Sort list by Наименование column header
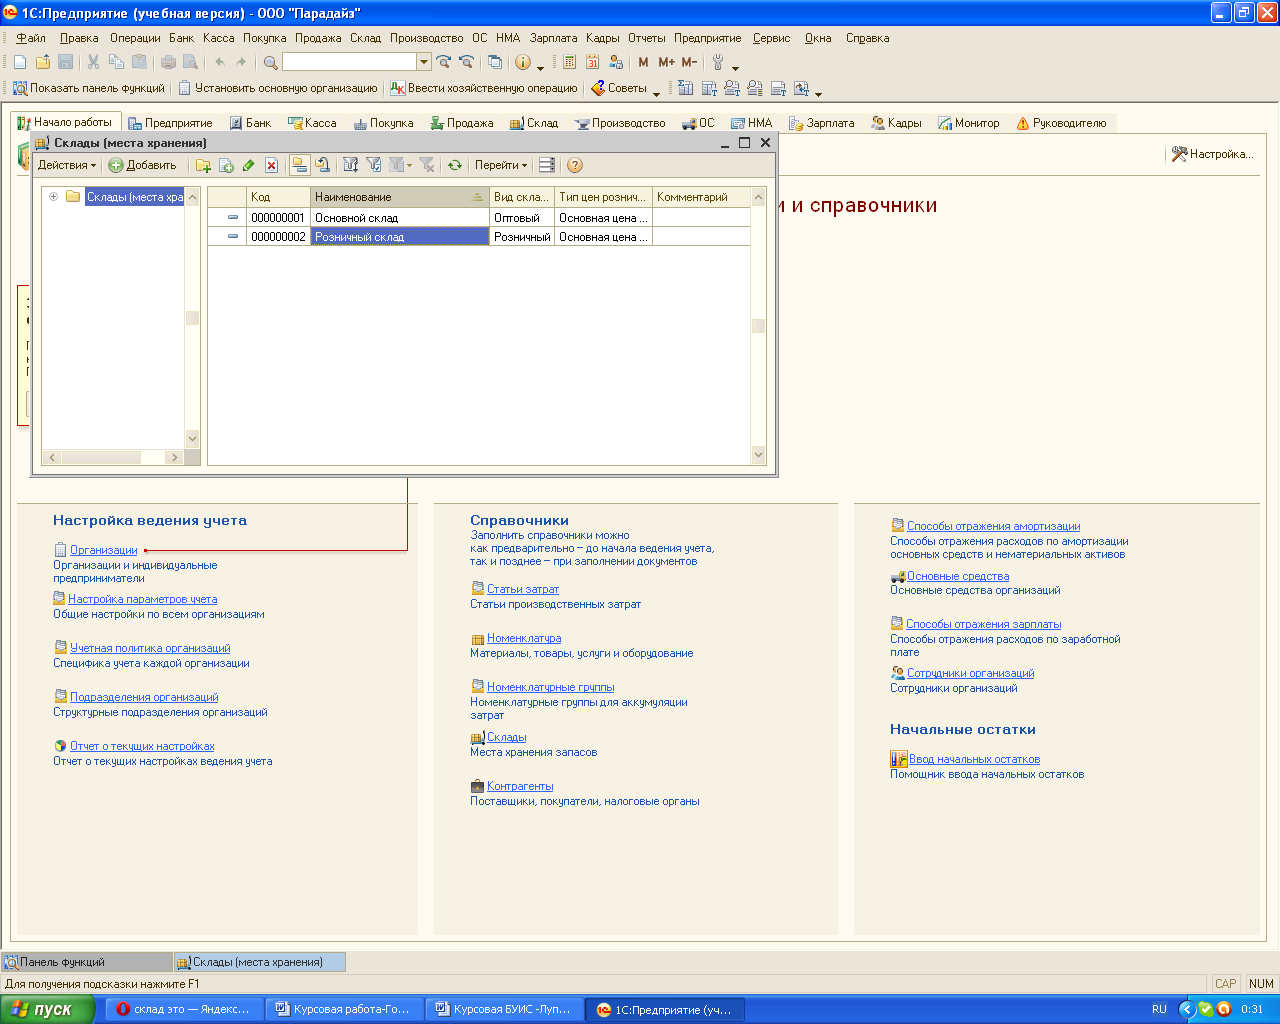1280x1024 pixels. [x=390, y=197]
